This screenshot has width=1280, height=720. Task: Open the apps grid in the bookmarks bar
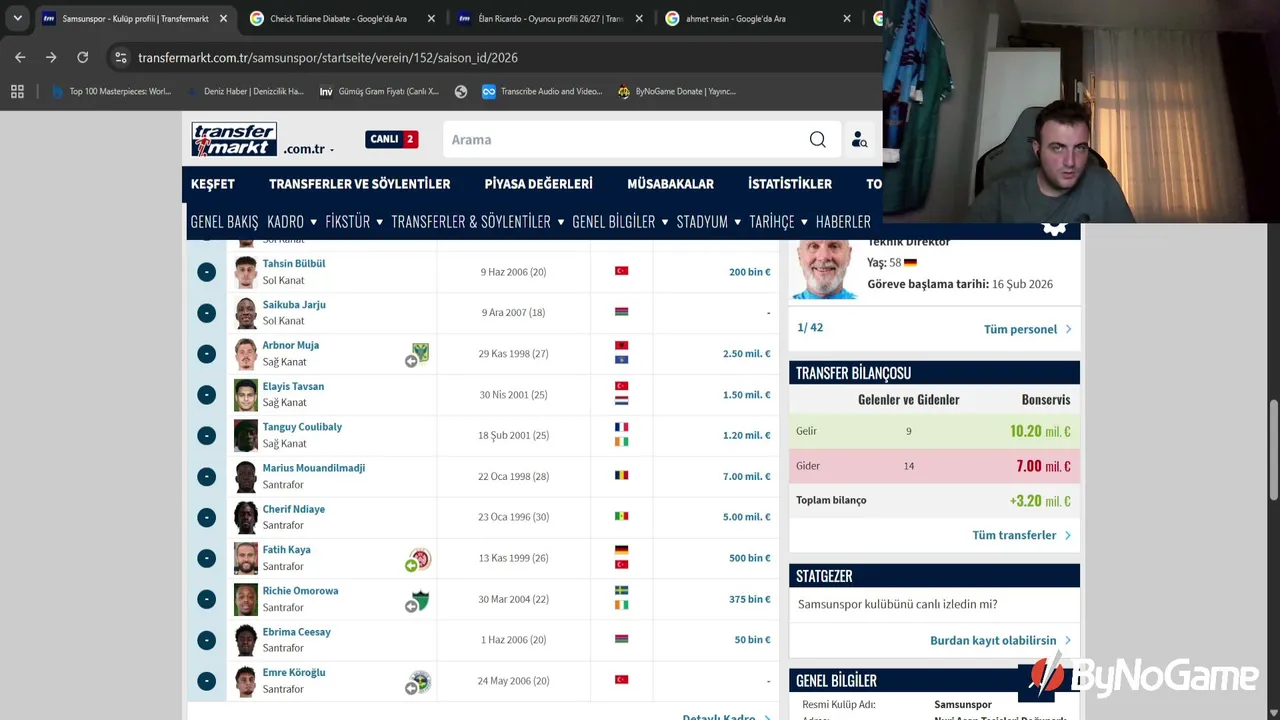pos(17,91)
